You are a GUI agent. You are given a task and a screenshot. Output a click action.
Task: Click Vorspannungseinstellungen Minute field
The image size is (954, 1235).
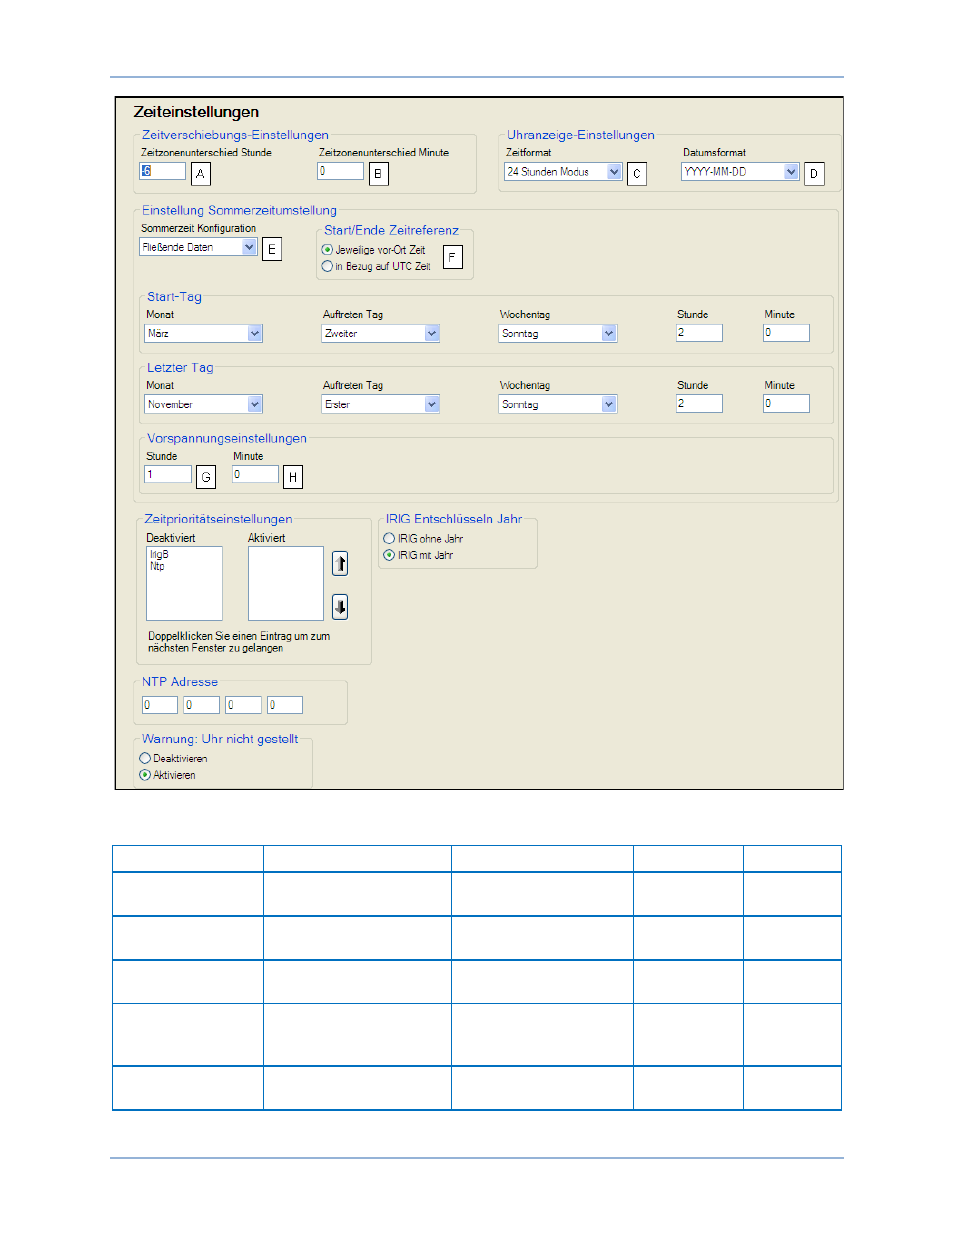255,474
